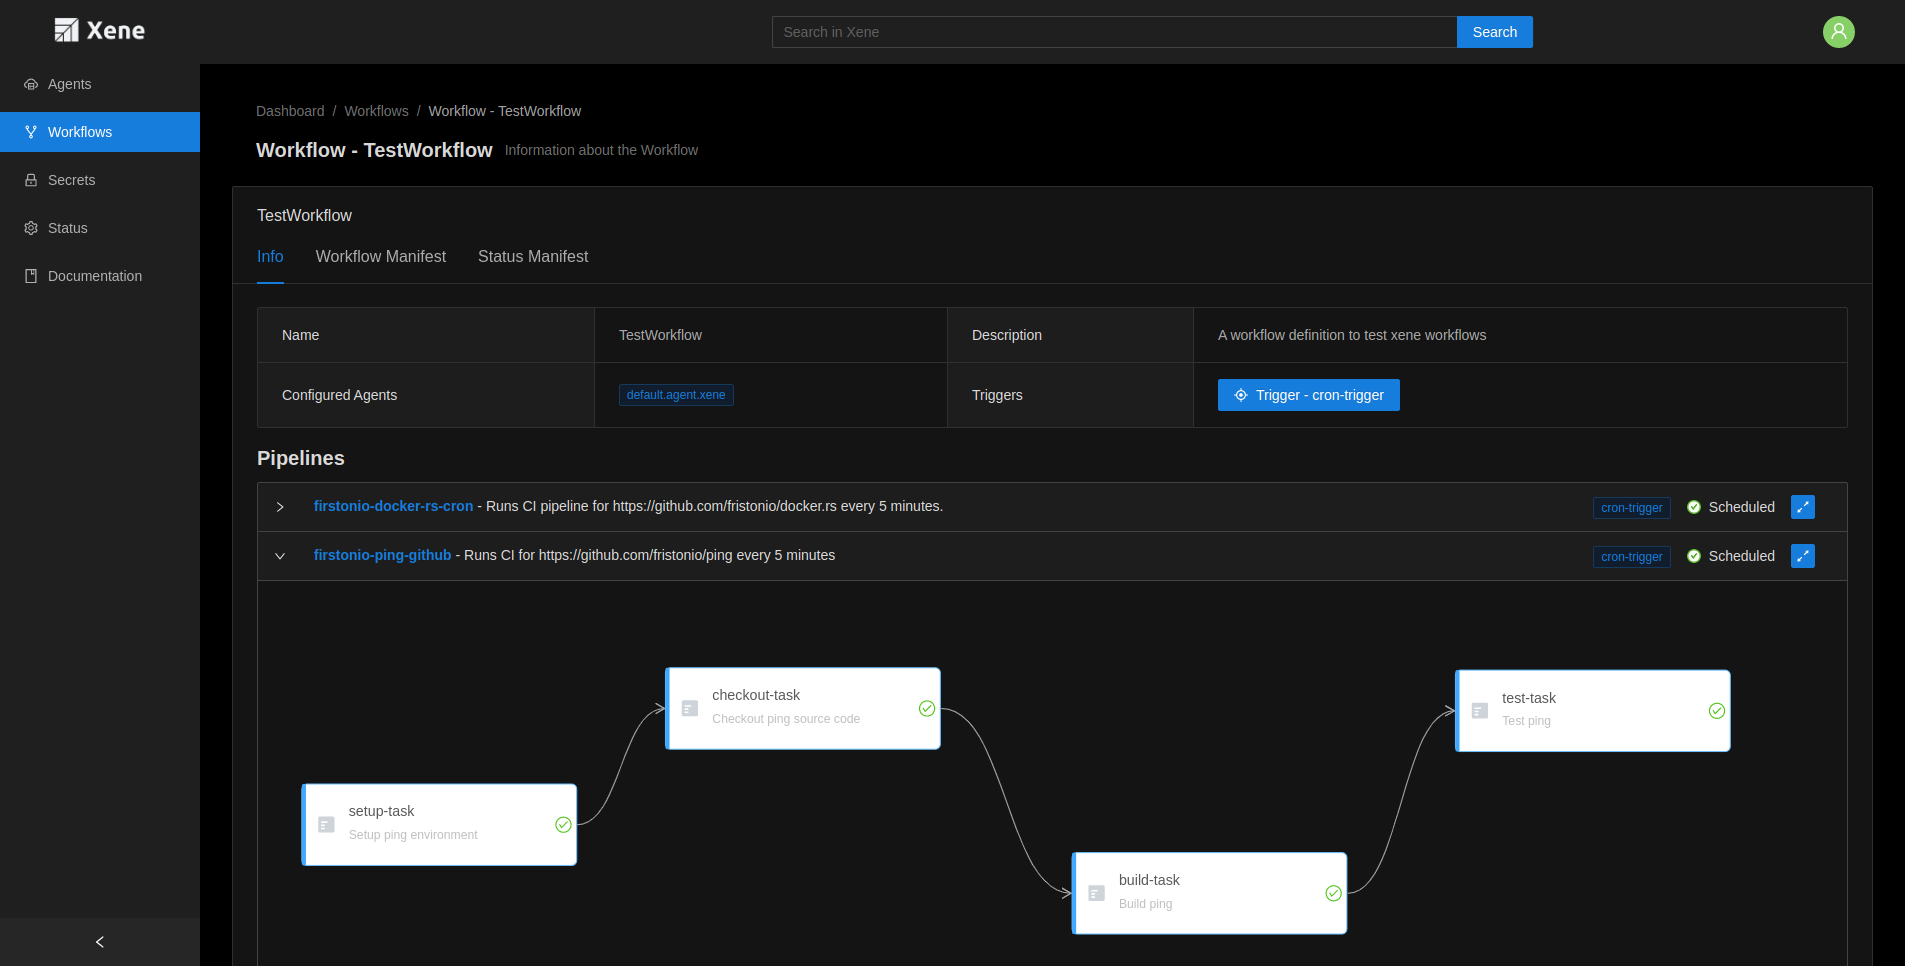Click checkout-task node document icon
The image size is (1905, 966).
point(690,708)
